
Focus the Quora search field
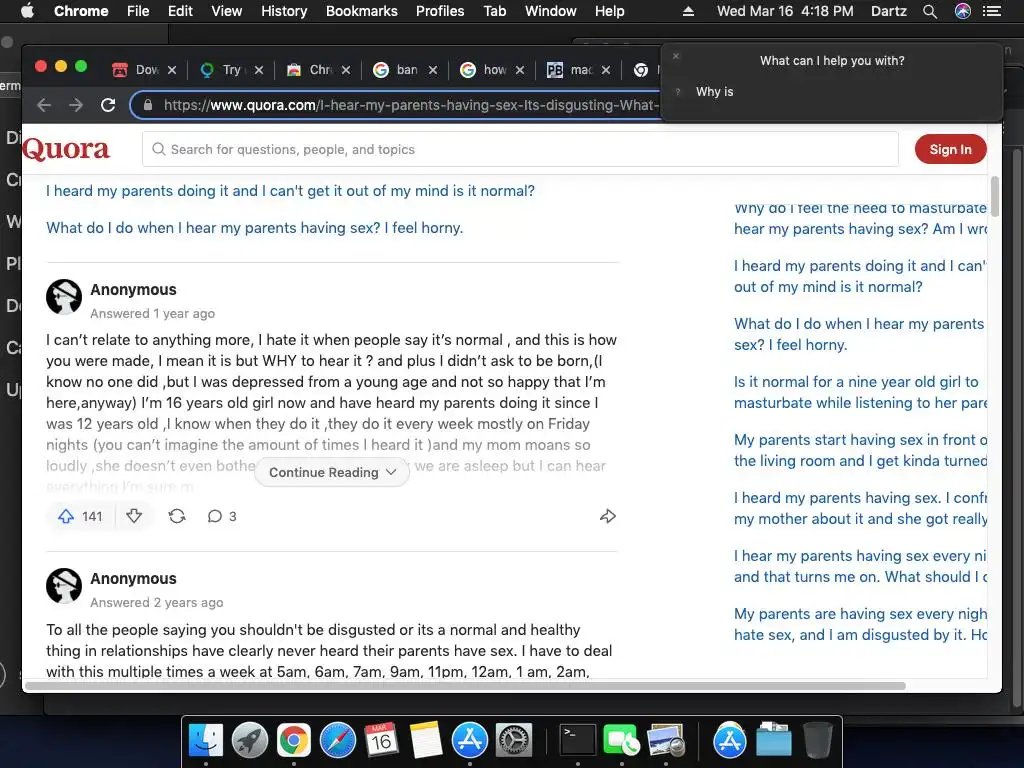tap(520, 150)
